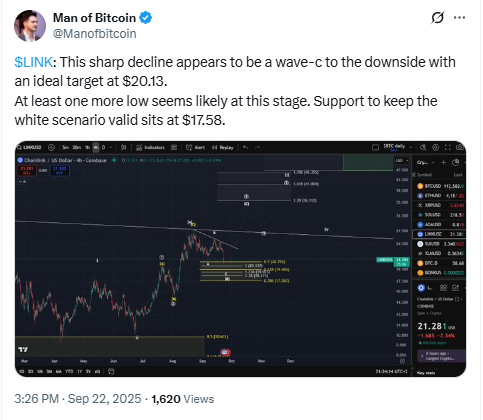Image resolution: width=483 pixels, height=420 pixels.
Task: Click the undo arrow in chart toolbar
Action: click(x=246, y=147)
